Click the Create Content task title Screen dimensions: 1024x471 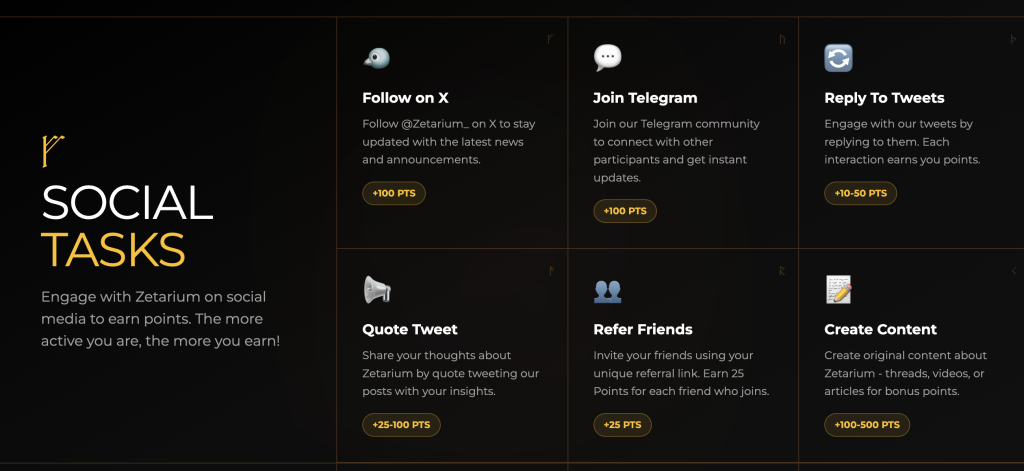pos(880,329)
